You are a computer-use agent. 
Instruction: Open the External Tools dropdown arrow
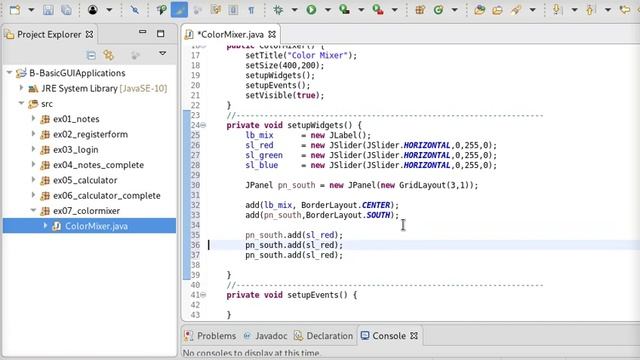coord(395,10)
